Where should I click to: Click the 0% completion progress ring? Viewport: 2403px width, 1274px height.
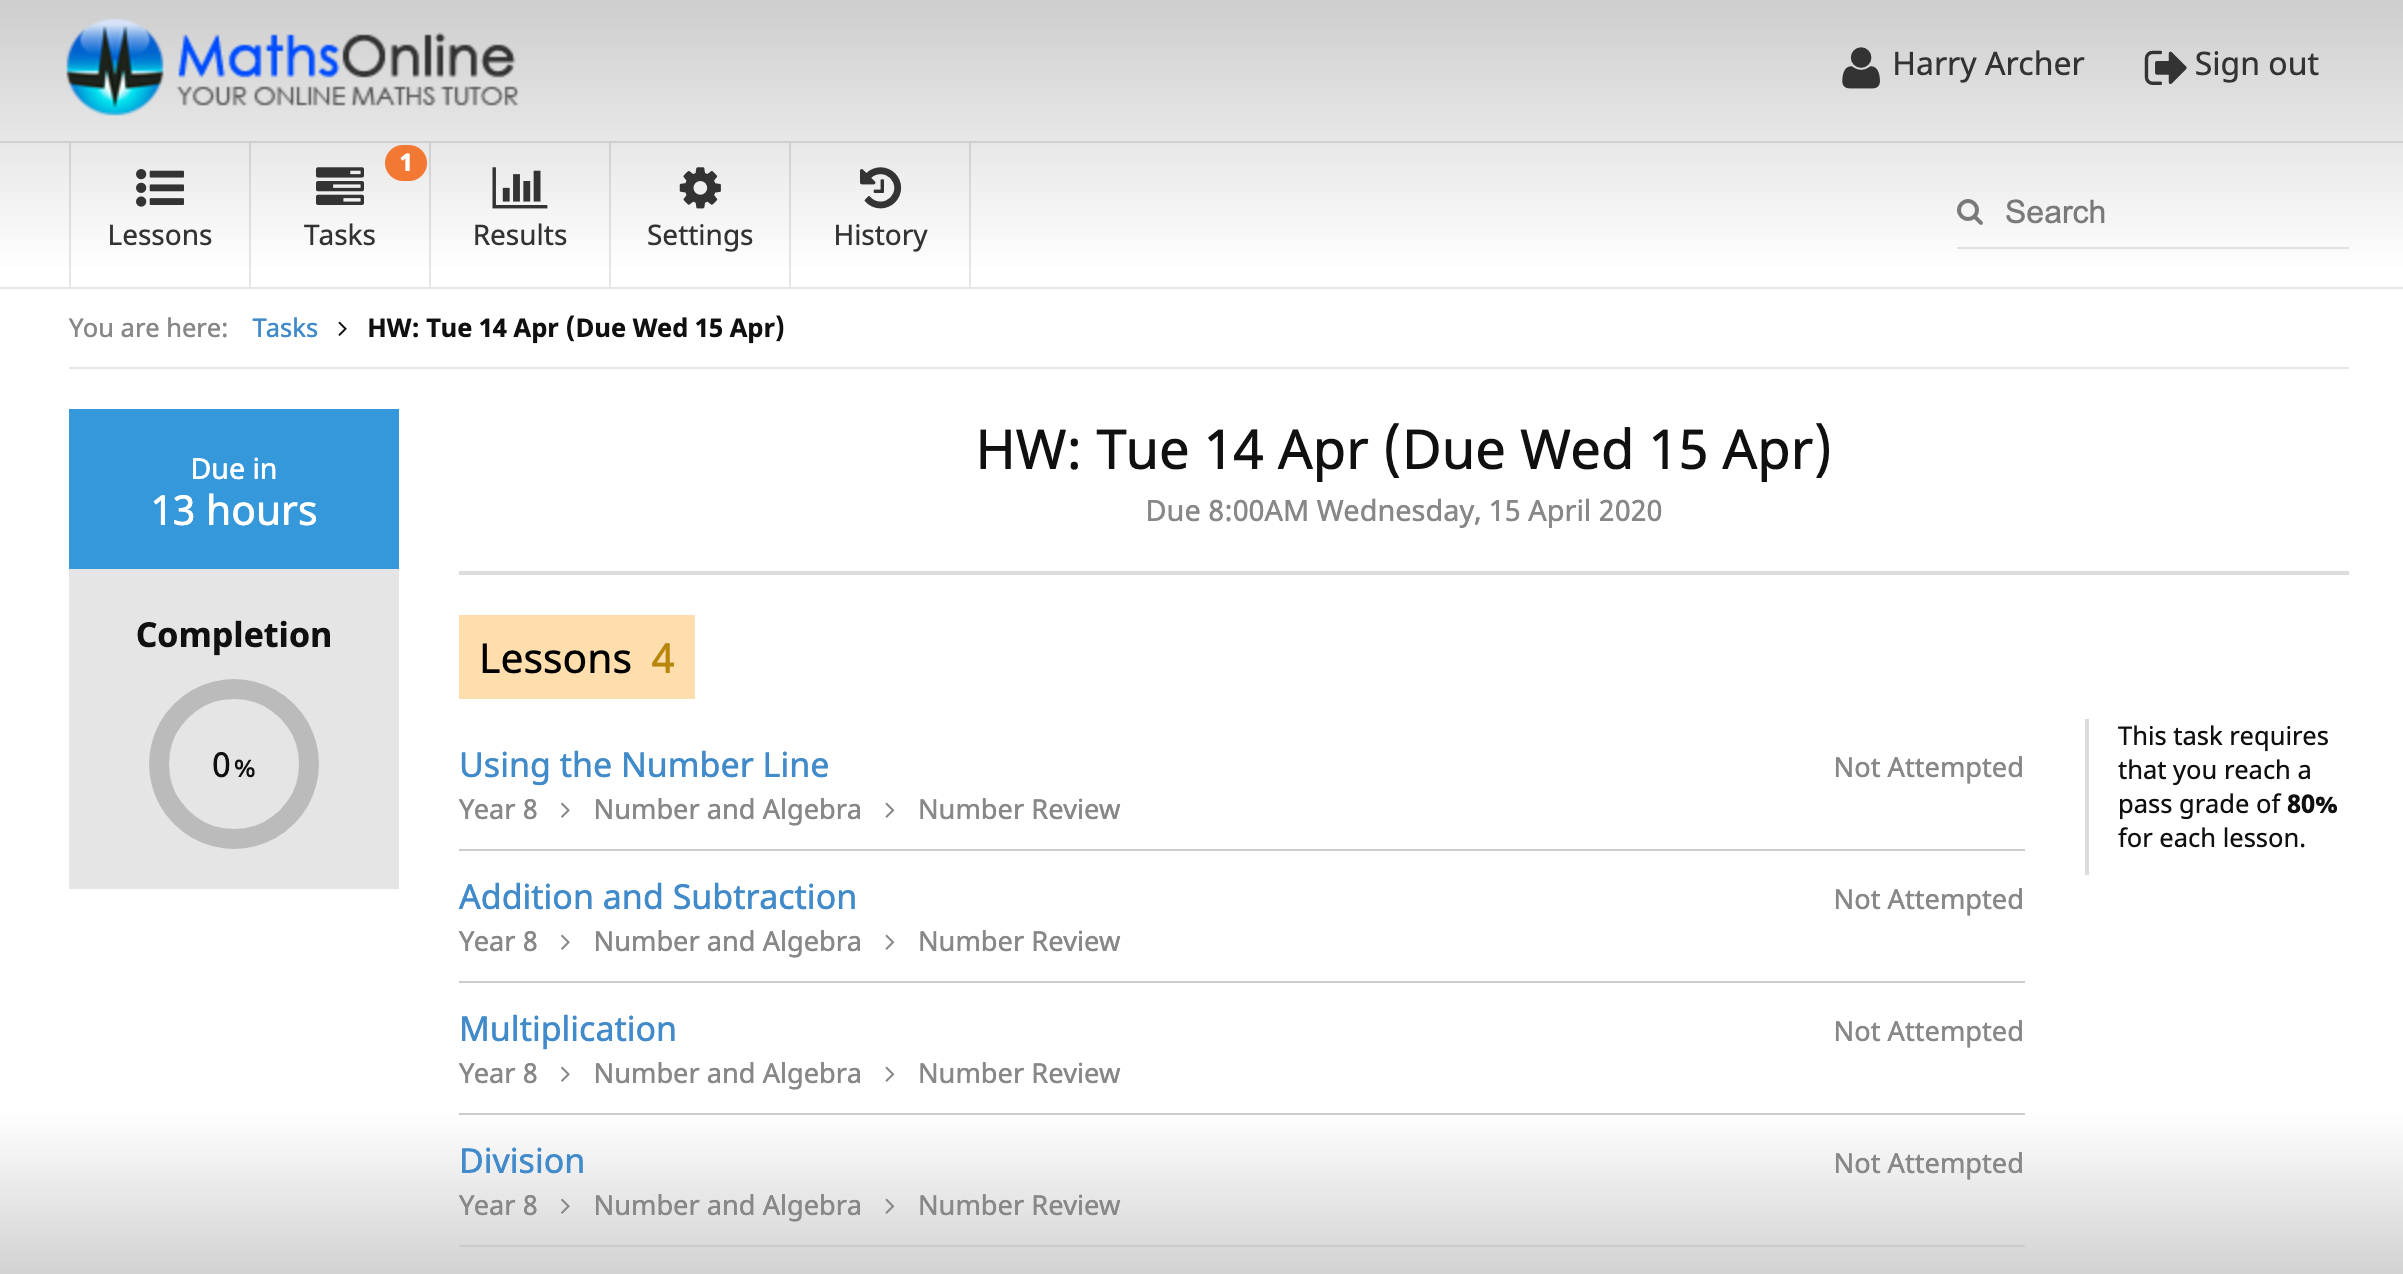tap(234, 764)
